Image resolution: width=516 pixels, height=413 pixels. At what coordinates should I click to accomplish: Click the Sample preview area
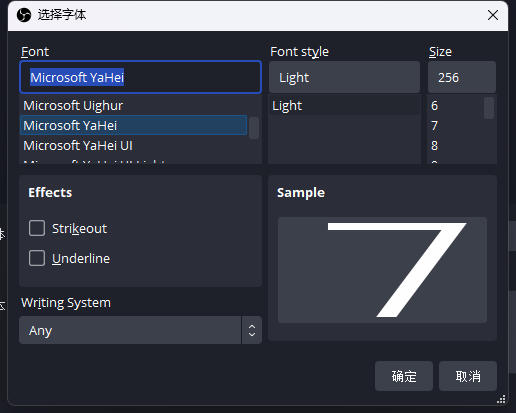point(382,270)
